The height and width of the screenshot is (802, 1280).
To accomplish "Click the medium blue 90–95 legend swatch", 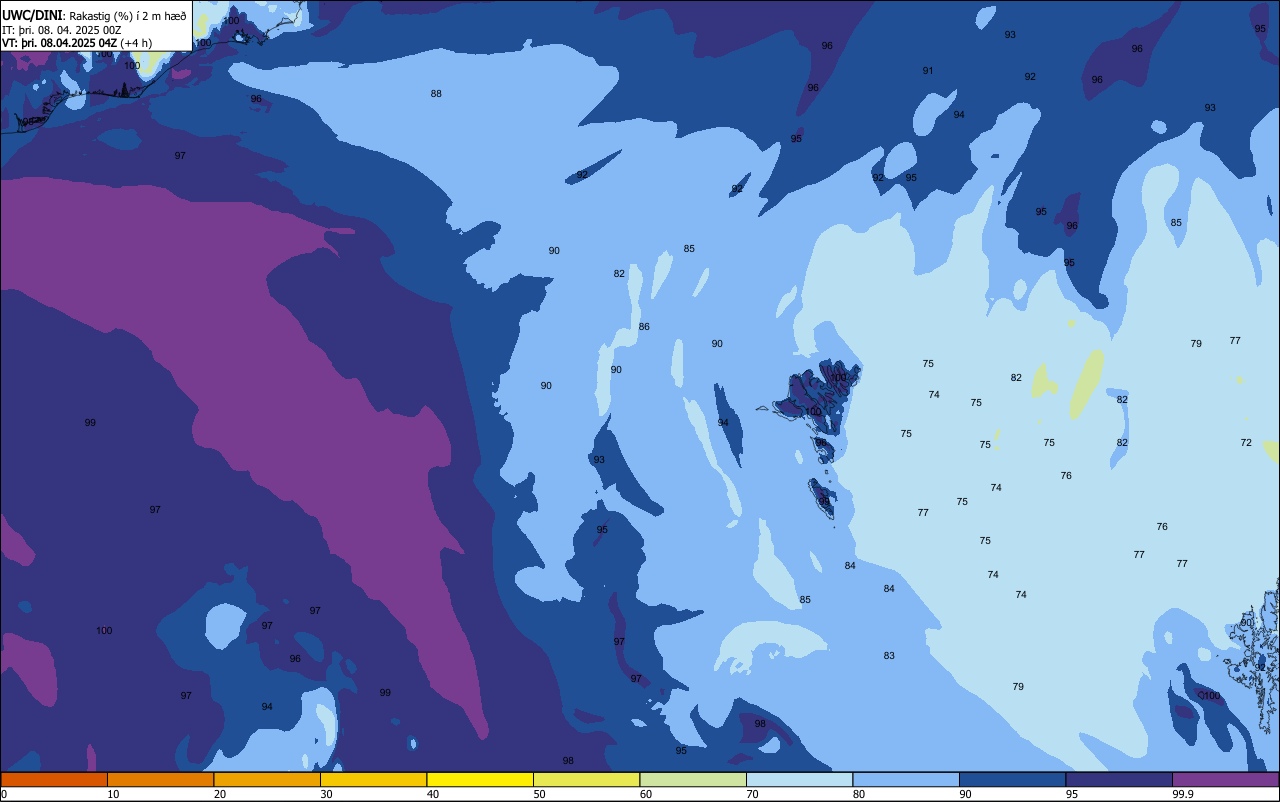I will pyautogui.click(x=1012, y=779).
